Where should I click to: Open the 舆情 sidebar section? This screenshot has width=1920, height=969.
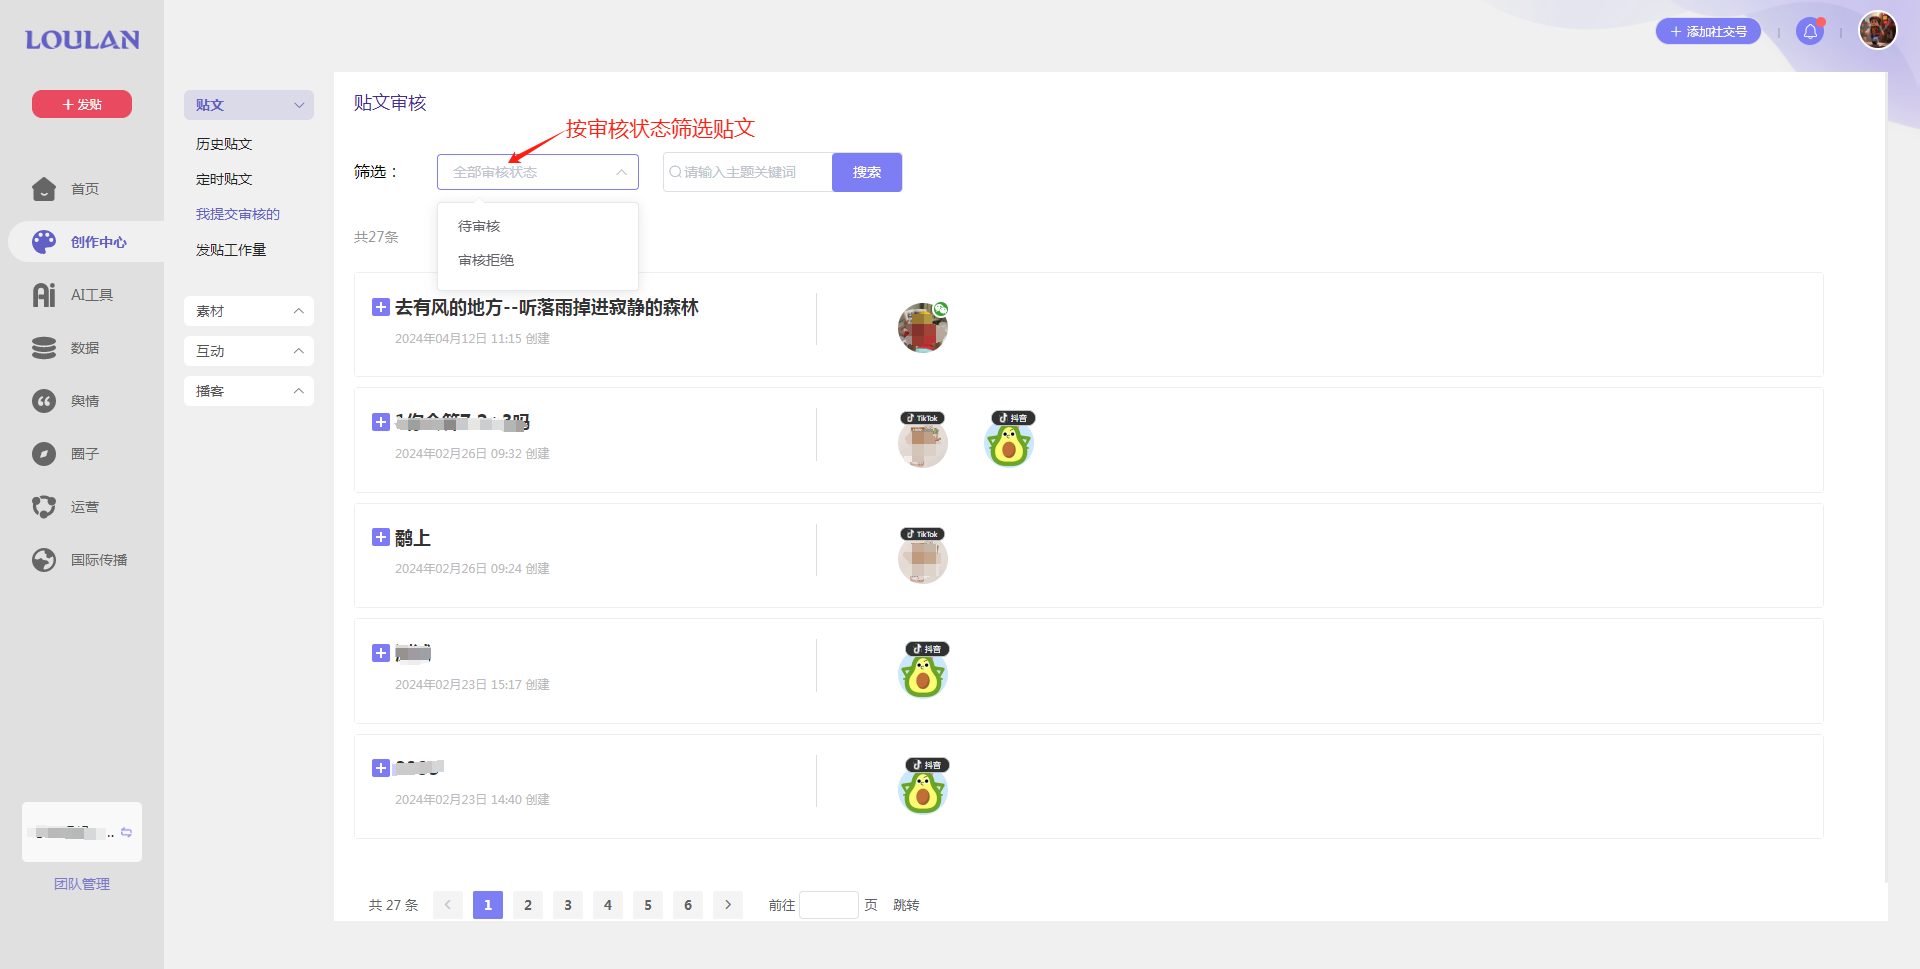pyautogui.click(x=44, y=401)
